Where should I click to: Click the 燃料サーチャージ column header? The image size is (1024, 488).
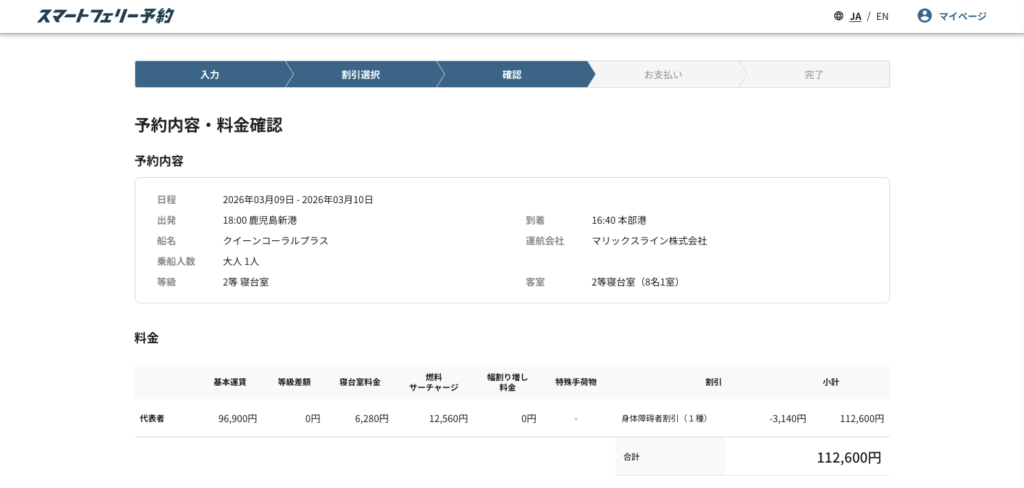pos(434,382)
